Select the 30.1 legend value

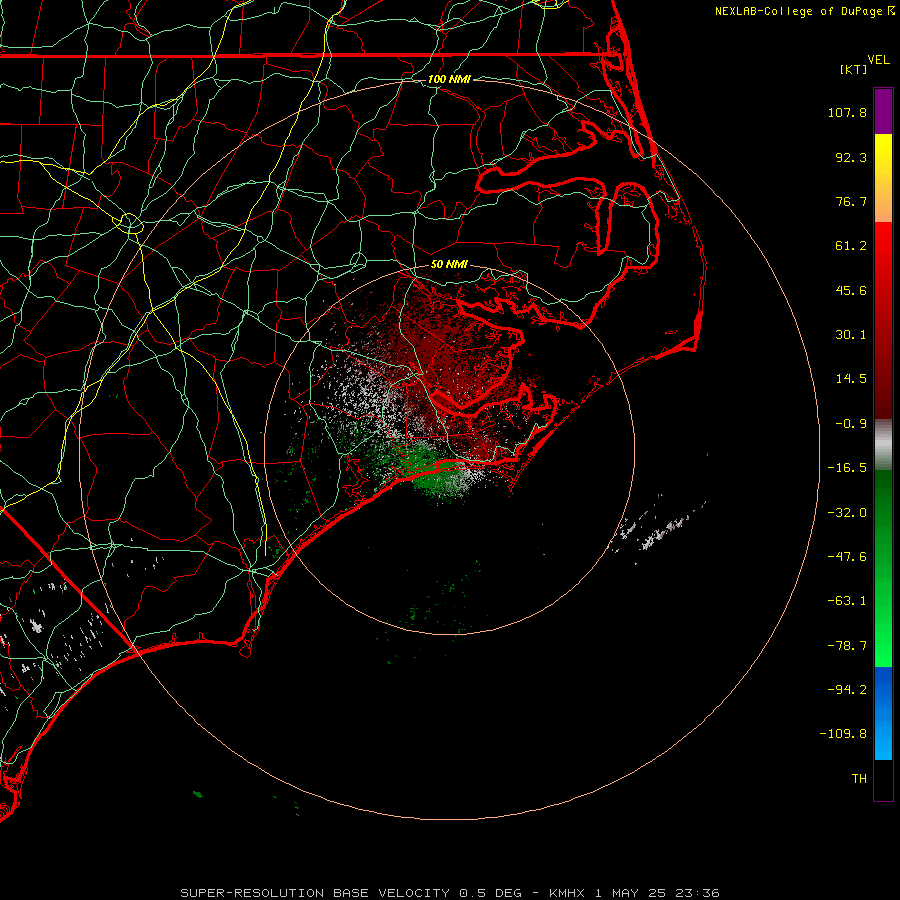pos(851,335)
